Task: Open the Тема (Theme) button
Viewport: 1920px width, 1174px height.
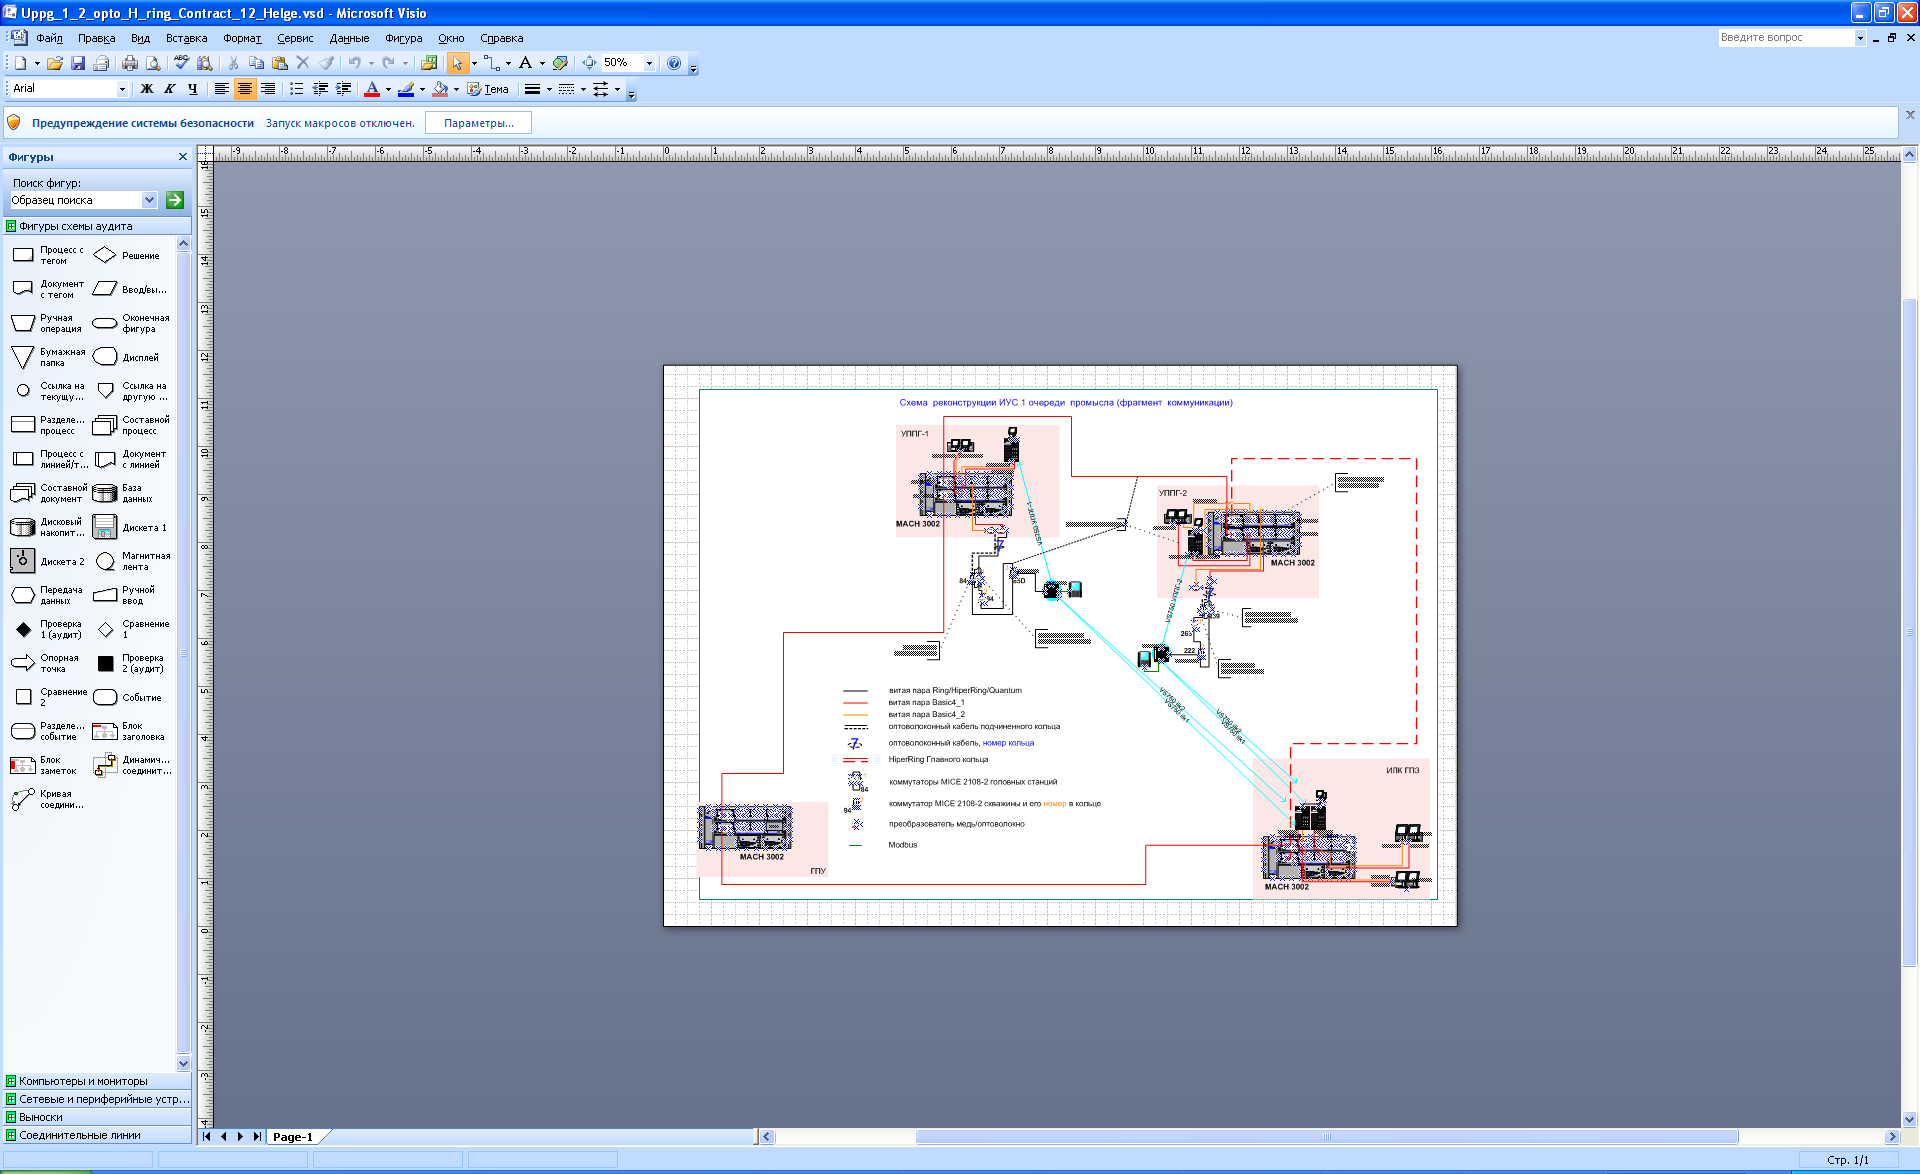Action: pyautogui.click(x=488, y=89)
